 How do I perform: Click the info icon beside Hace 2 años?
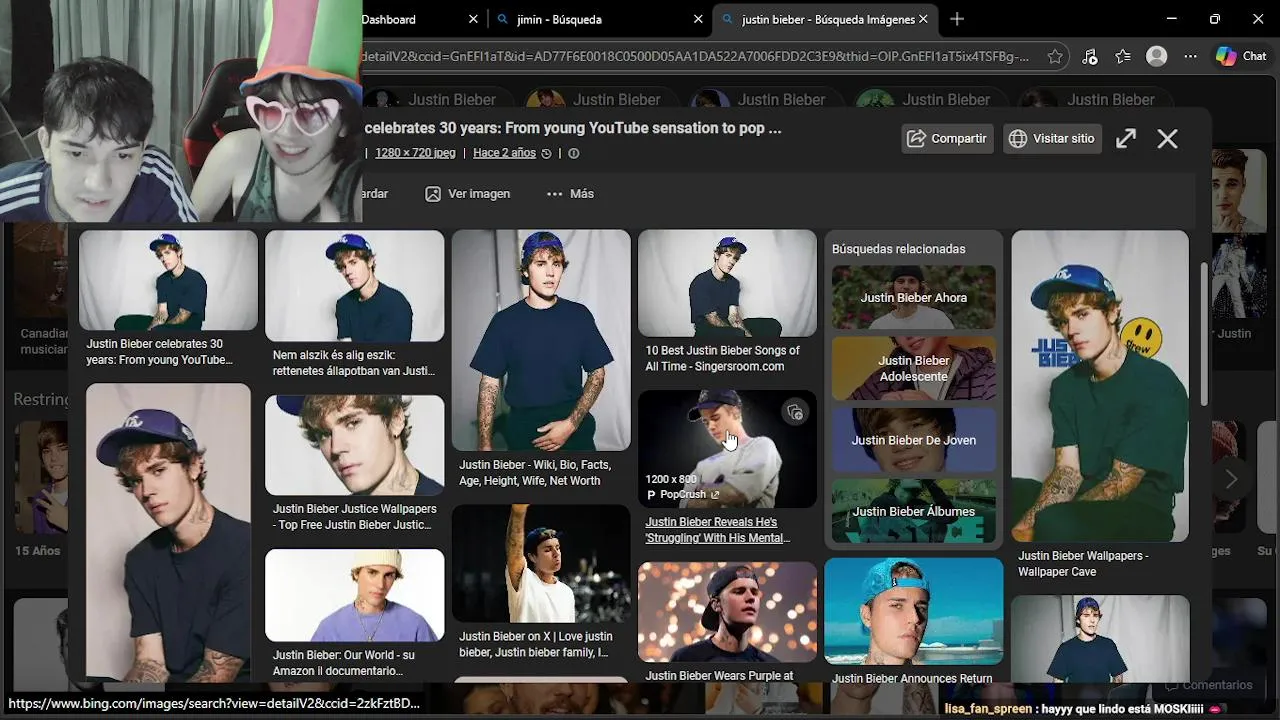(573, 153)
